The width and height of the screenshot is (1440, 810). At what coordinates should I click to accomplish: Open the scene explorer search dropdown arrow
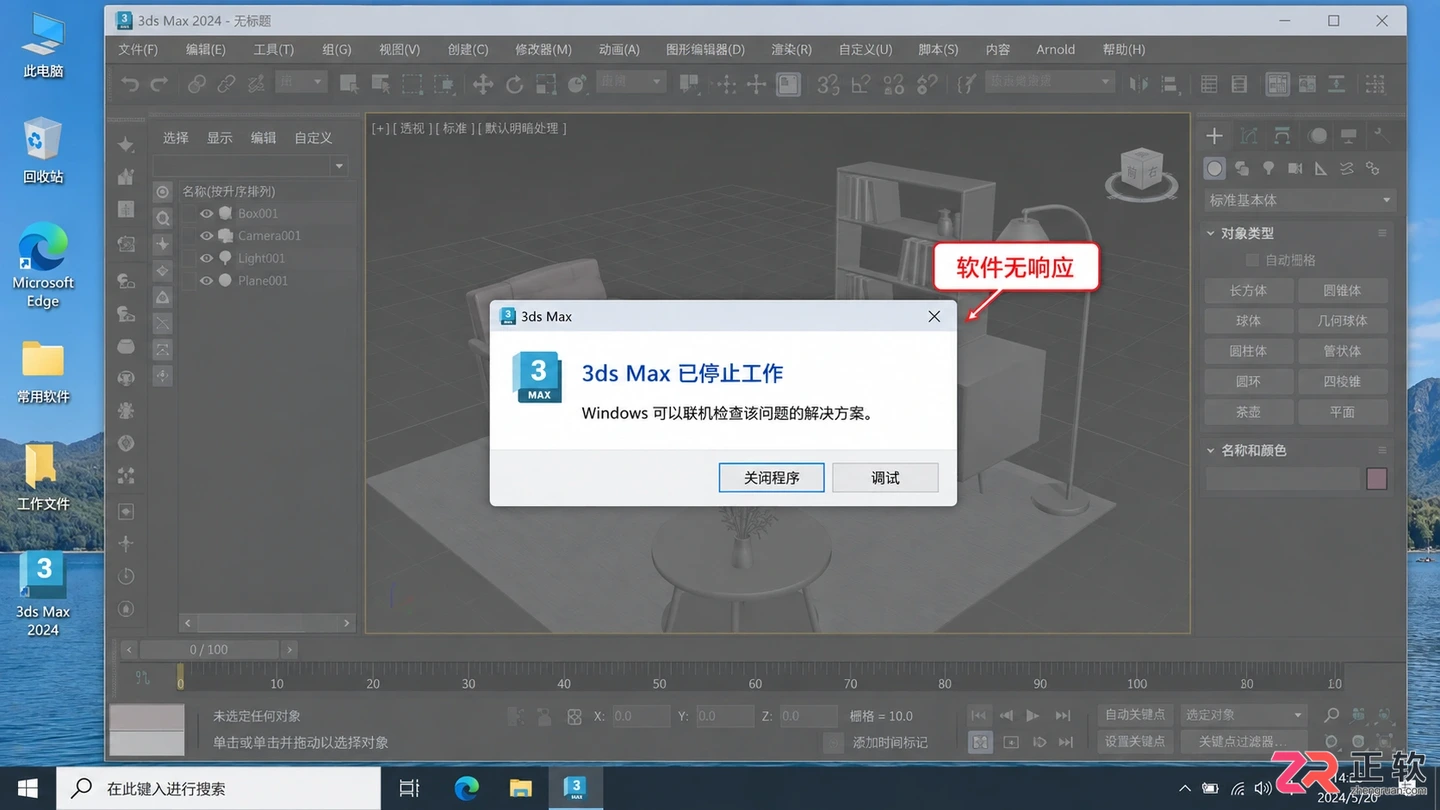tap(340, 166)
